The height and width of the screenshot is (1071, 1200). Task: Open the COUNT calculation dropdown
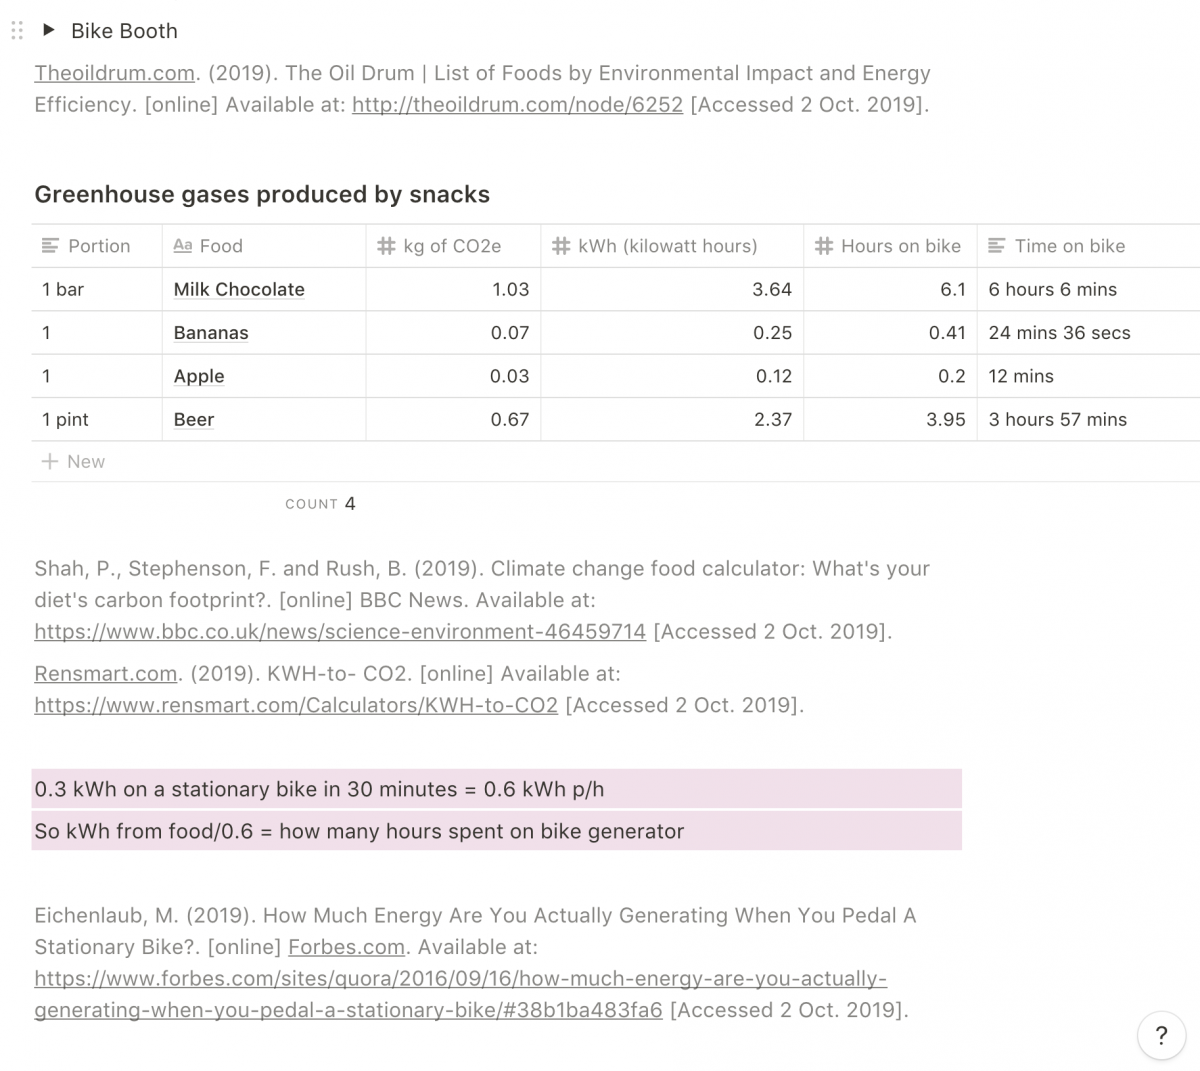[x=320, y=504]
